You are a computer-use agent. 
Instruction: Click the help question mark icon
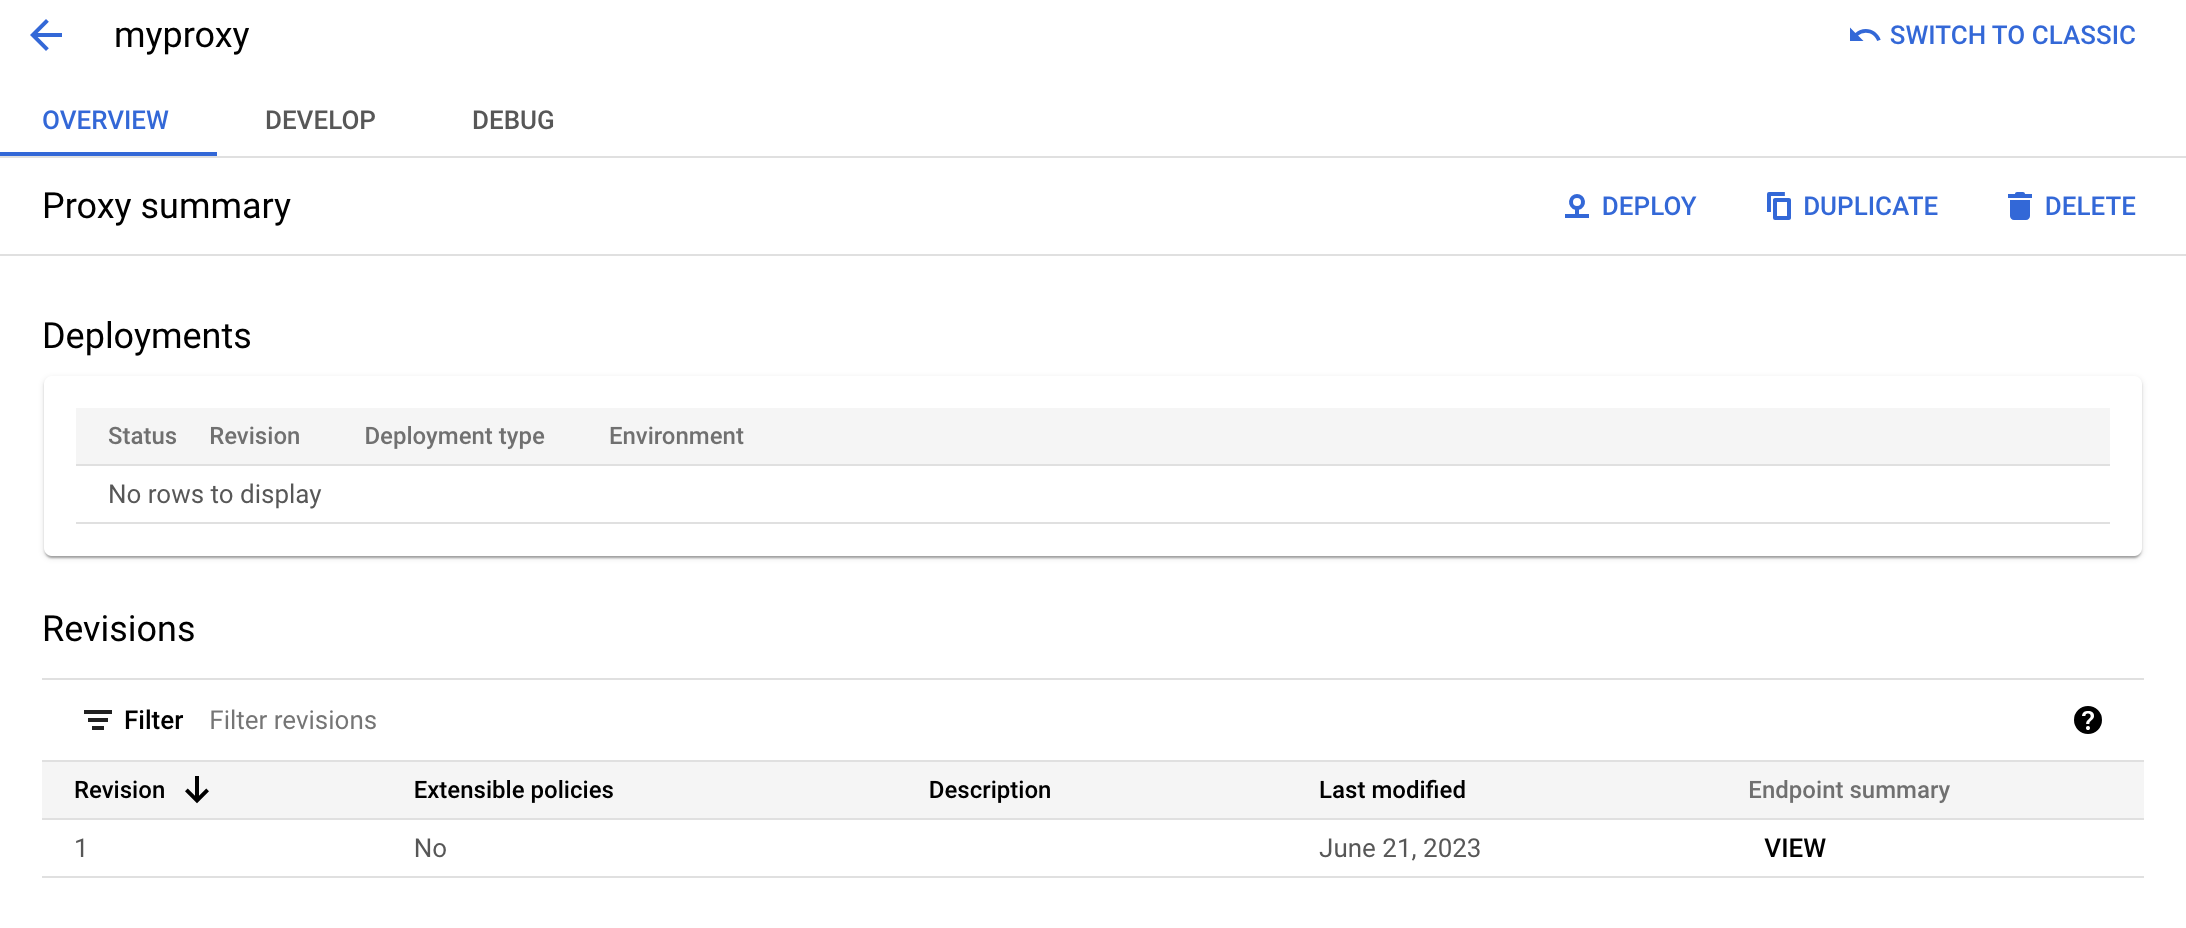[2090, 720]
